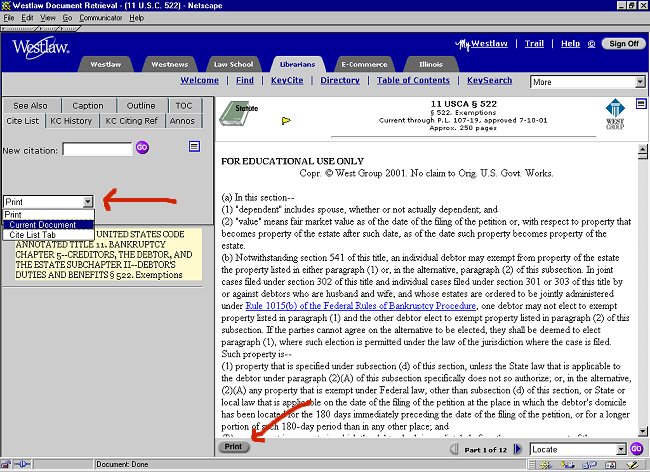Go to the next document part arrow
The width and height of the screenshot is (650, 472).
pyautogui.click(x=517, y=449)
